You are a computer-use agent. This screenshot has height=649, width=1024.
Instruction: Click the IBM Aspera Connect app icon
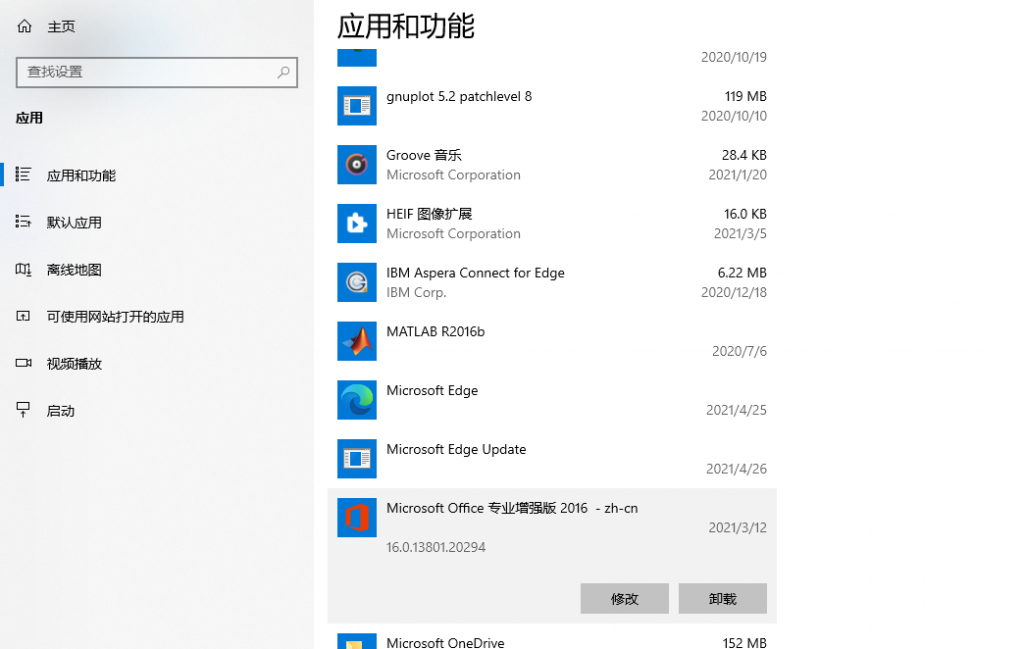[357, 282]
